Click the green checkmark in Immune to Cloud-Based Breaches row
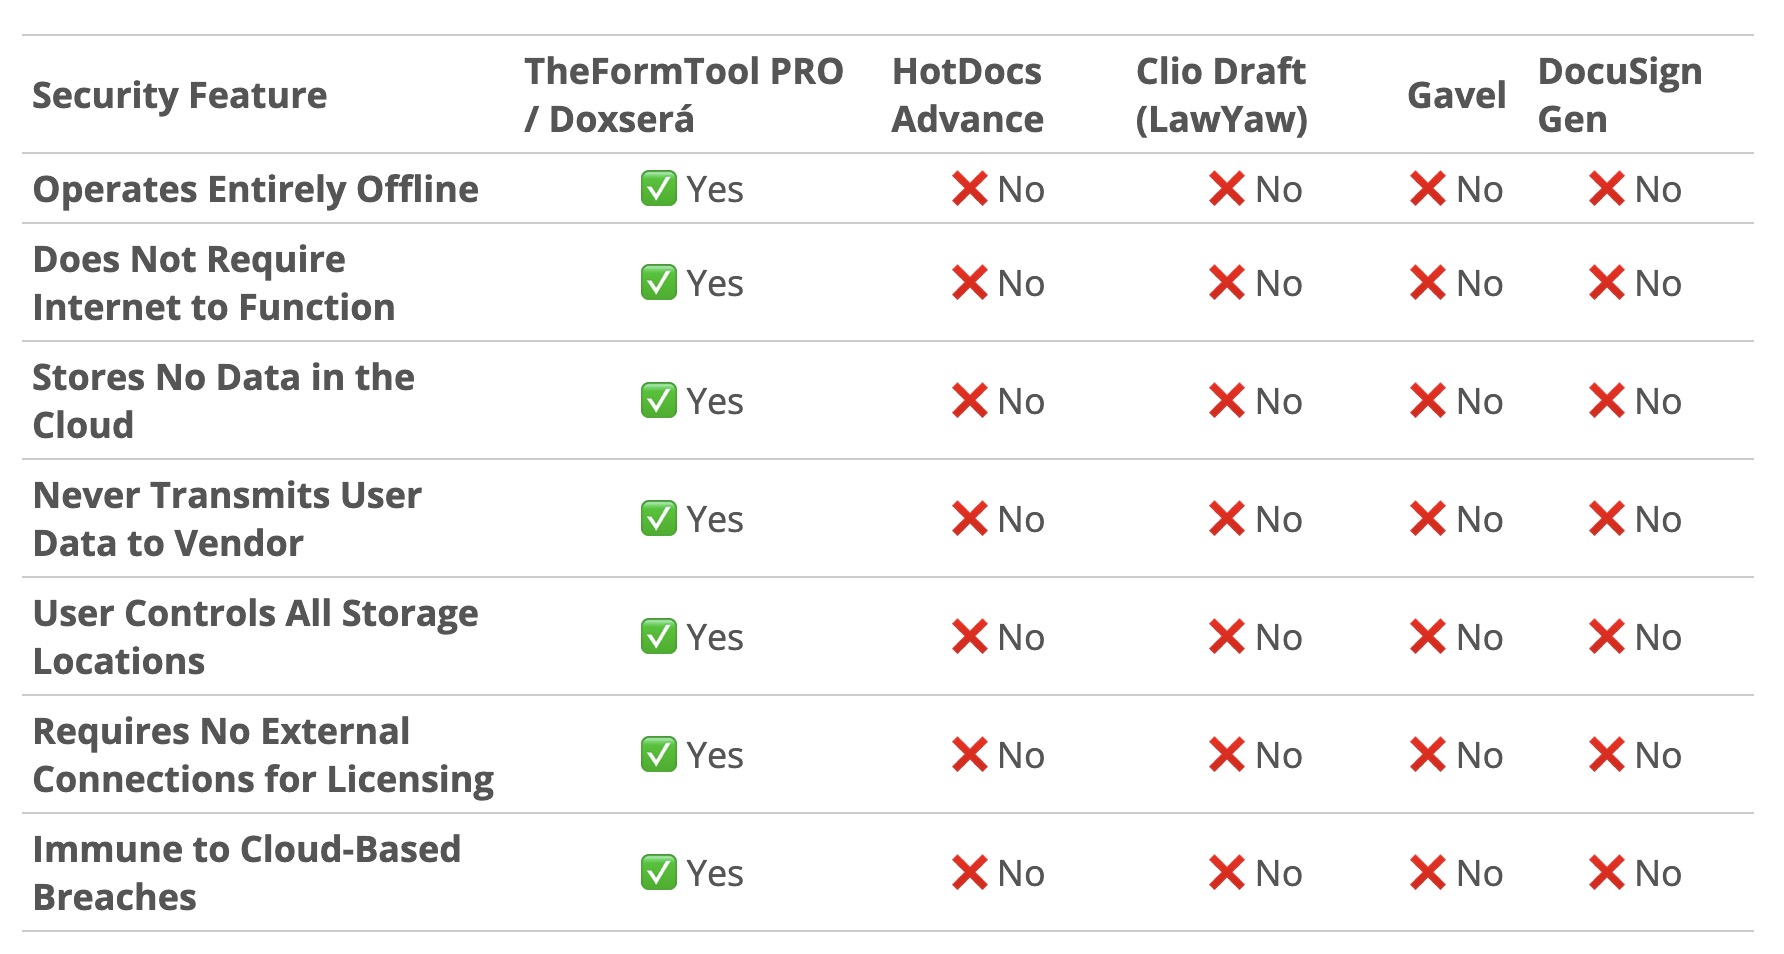Viewport: 1784px width, 954px height. [x=658, y=873]
